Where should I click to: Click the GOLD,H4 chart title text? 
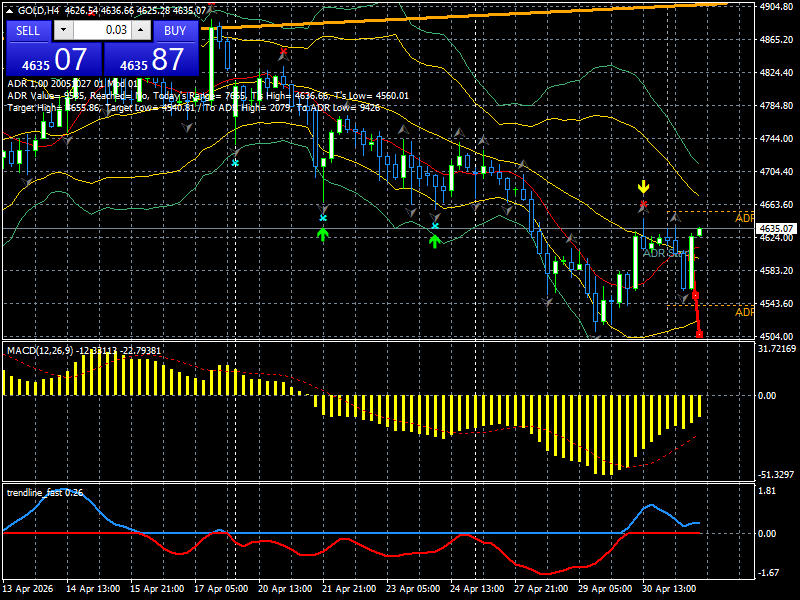pos(38,10)
